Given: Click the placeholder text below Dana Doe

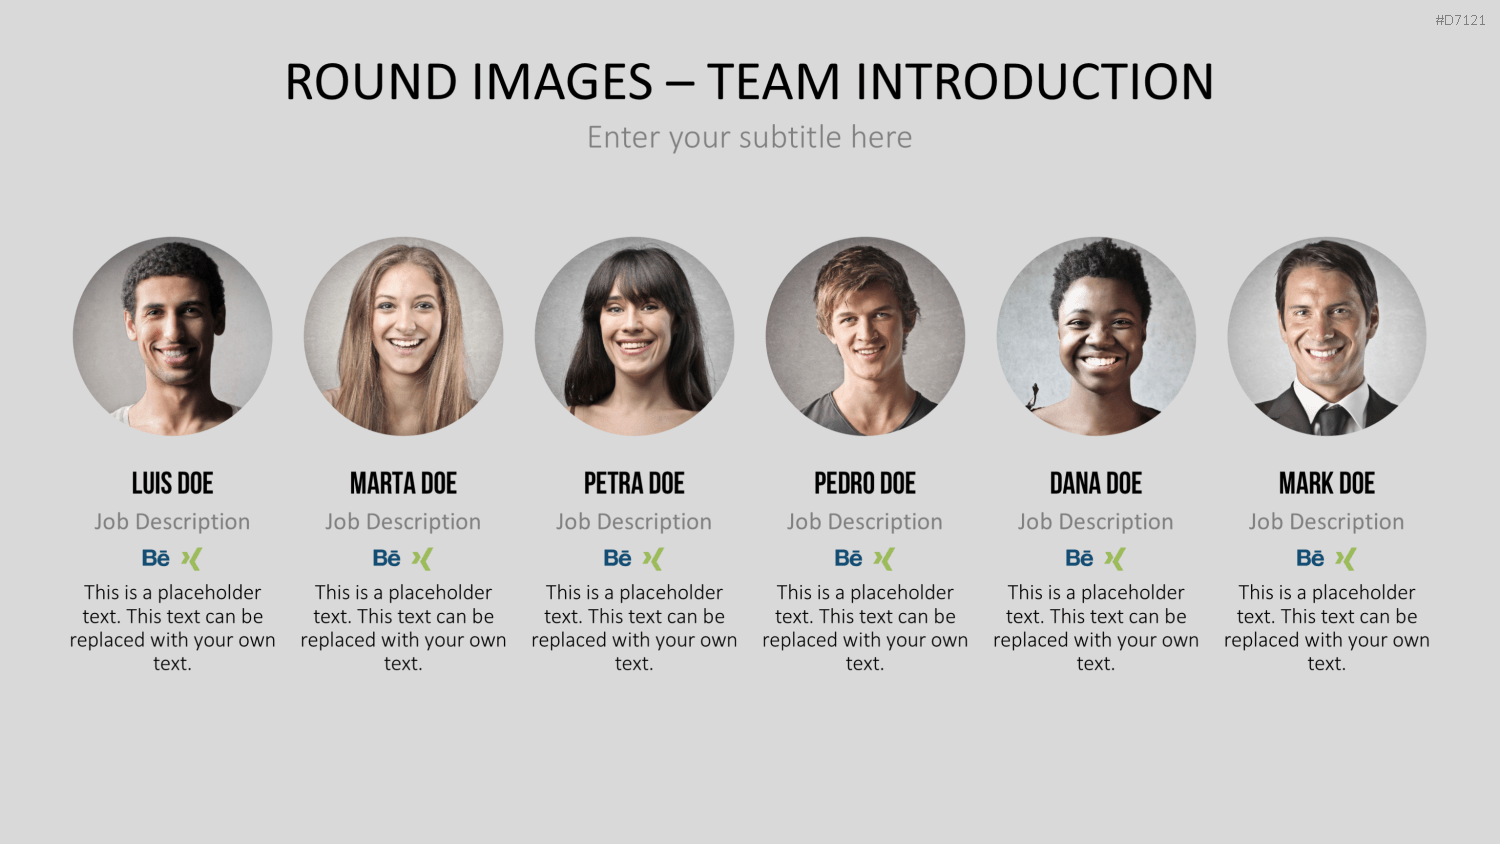Looking at the screenshot, I should pyautogui.click(x=1097, y=628).
